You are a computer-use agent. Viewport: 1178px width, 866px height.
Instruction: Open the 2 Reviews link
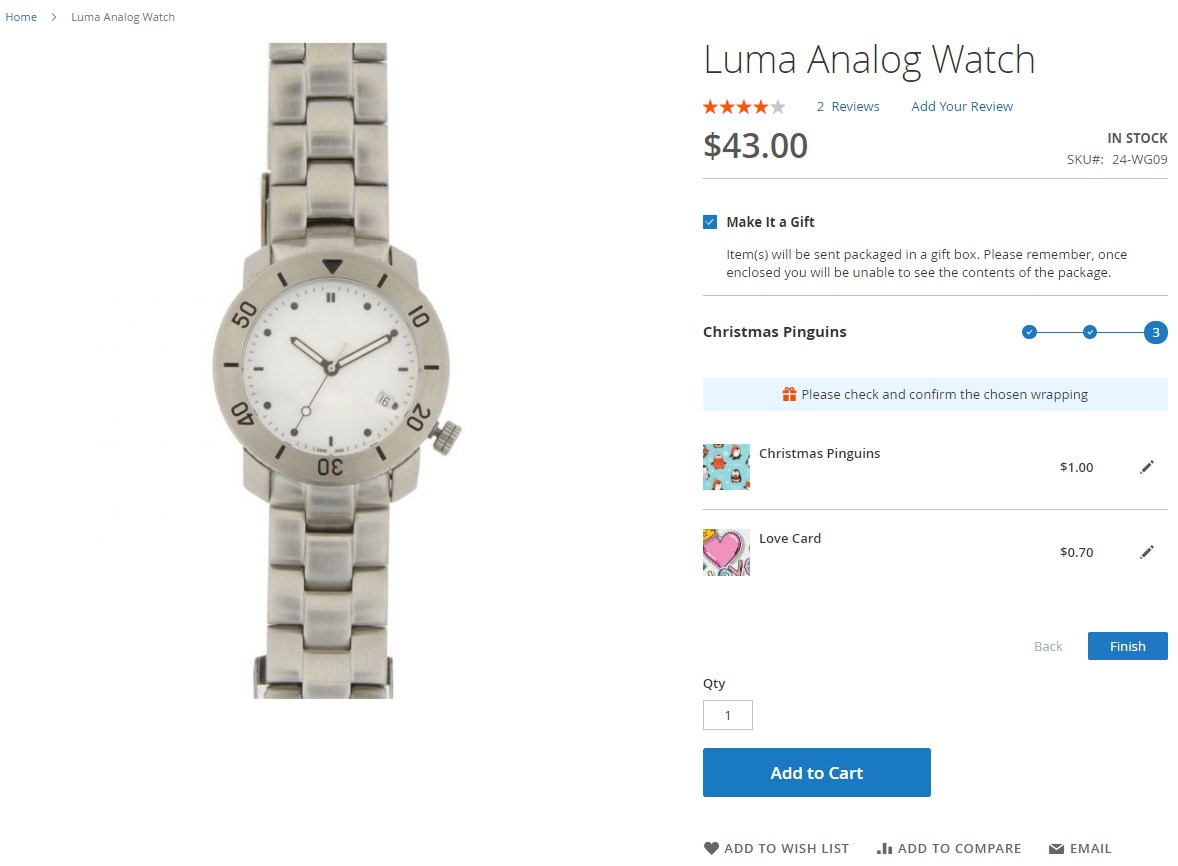848,107
